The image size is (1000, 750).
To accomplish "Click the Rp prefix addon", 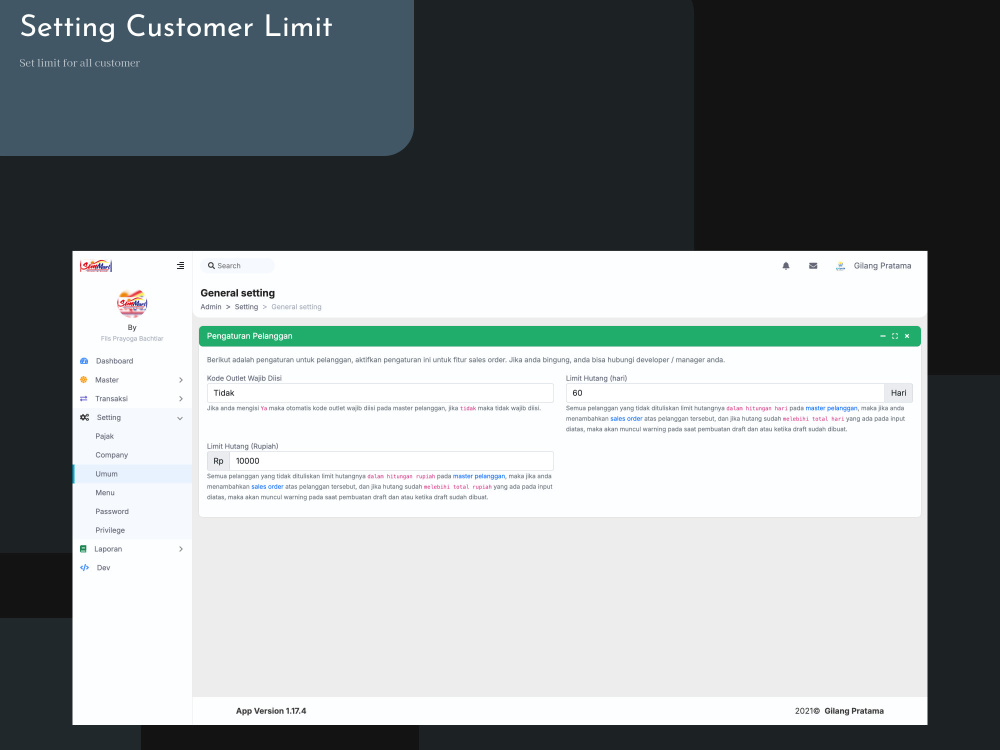I will coord(218,461).
